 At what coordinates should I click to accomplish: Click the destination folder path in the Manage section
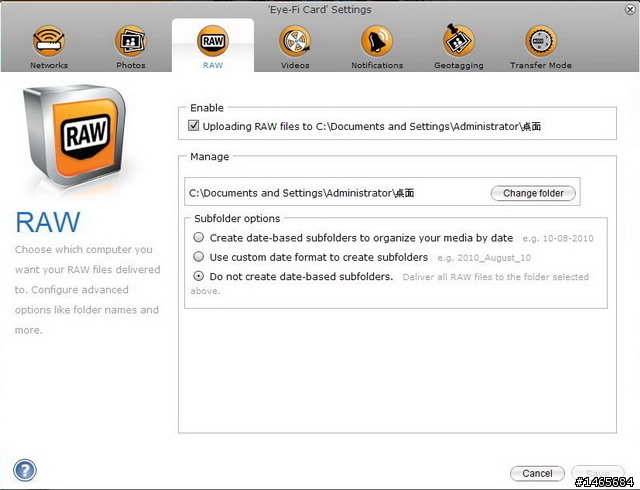click(x=302, y=193)
